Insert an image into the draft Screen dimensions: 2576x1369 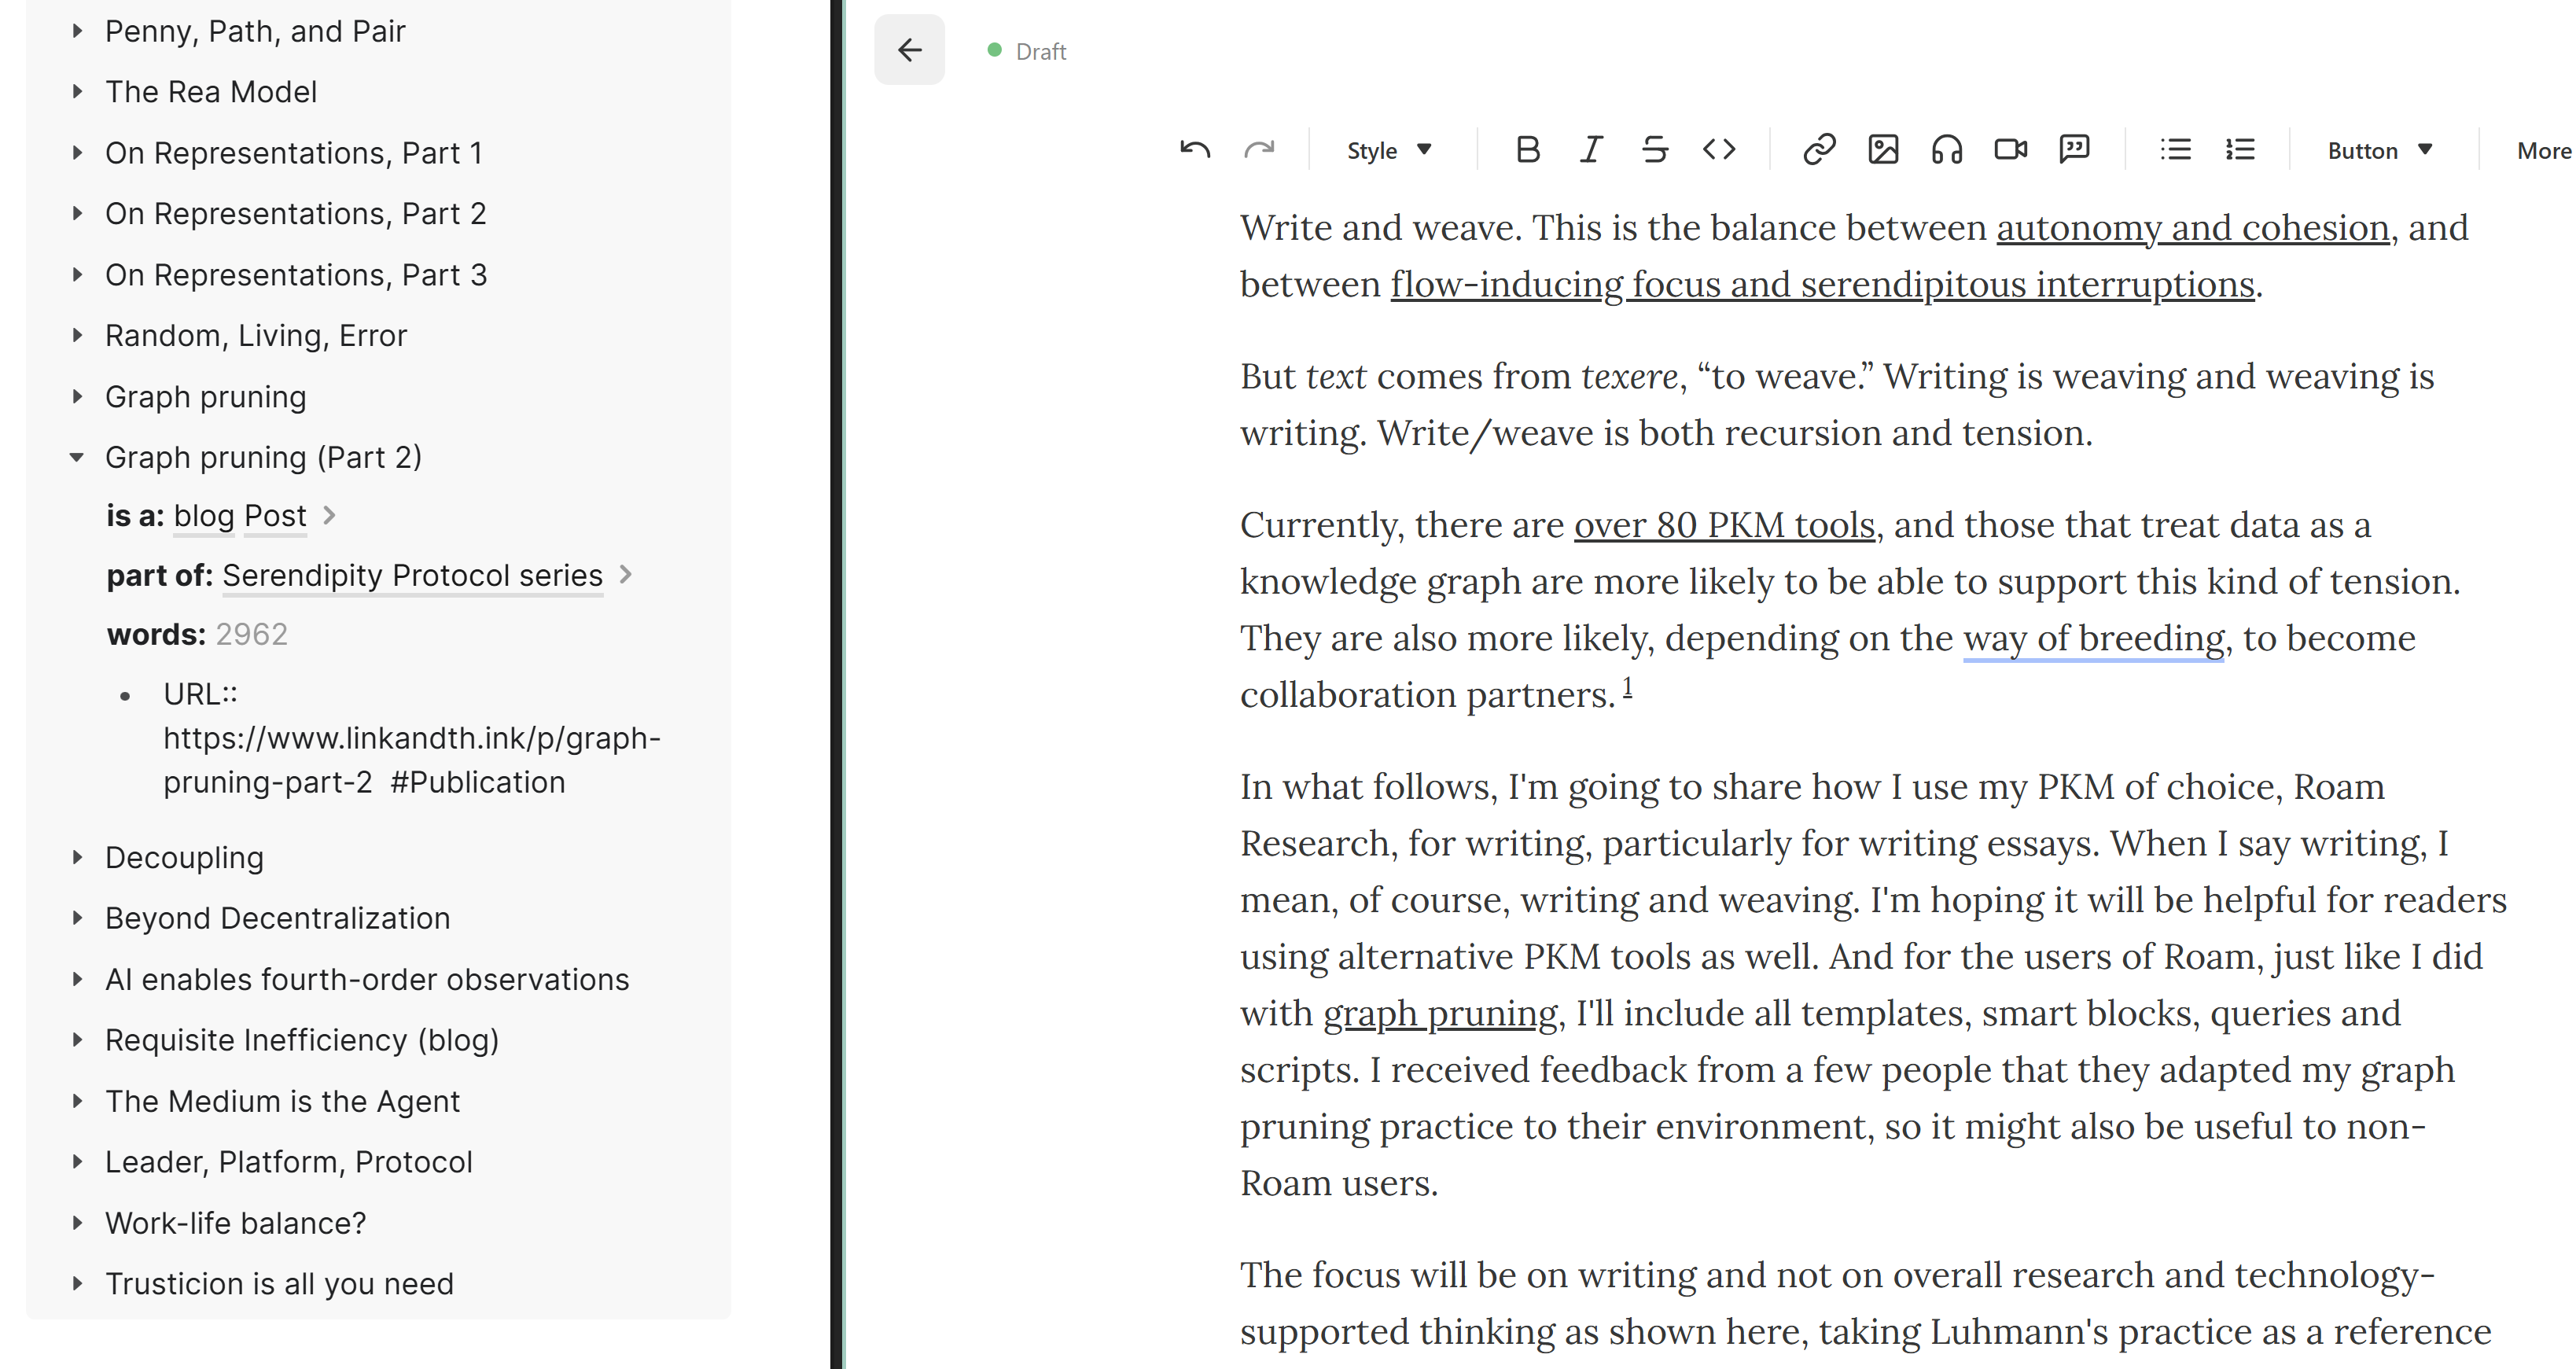click(1883, 150)
